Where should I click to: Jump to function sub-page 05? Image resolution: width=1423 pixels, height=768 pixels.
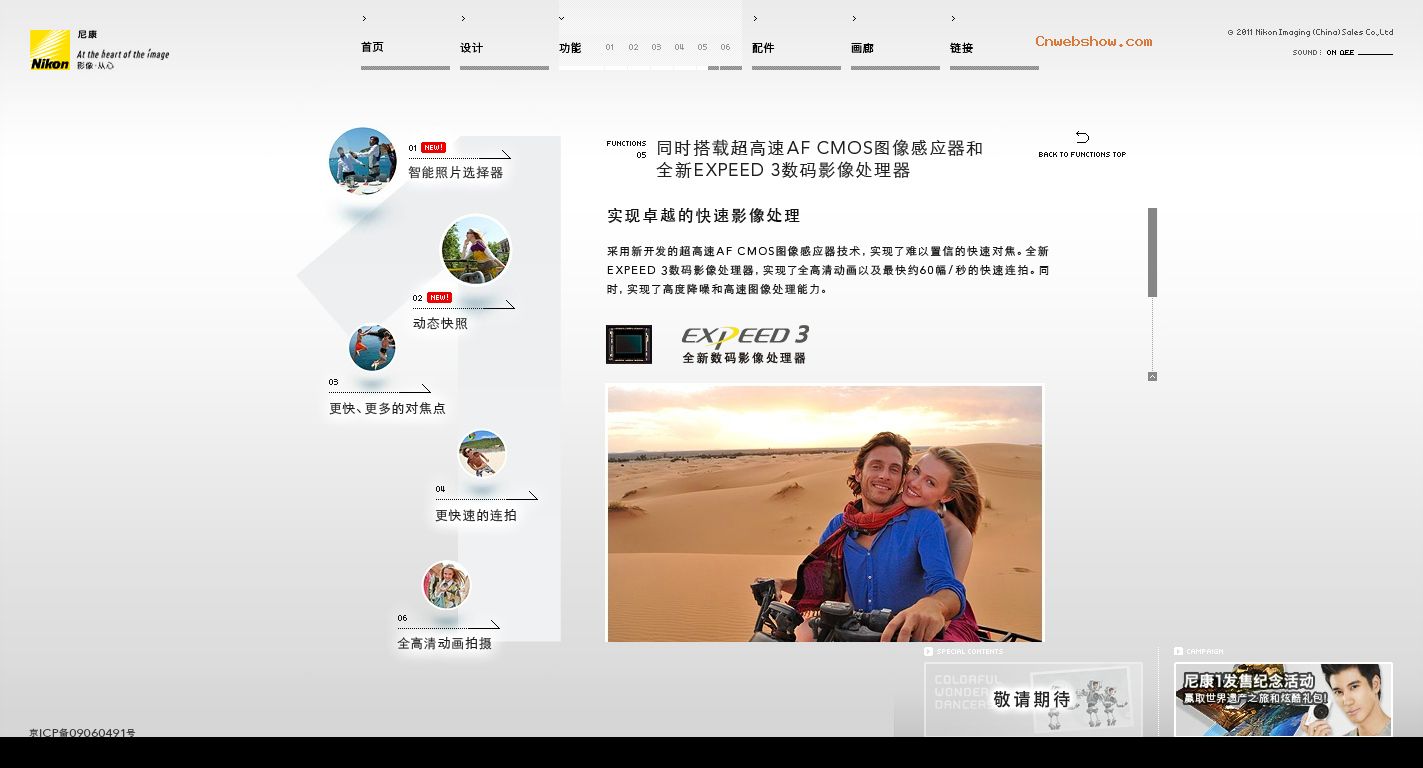tap(702, 47)
